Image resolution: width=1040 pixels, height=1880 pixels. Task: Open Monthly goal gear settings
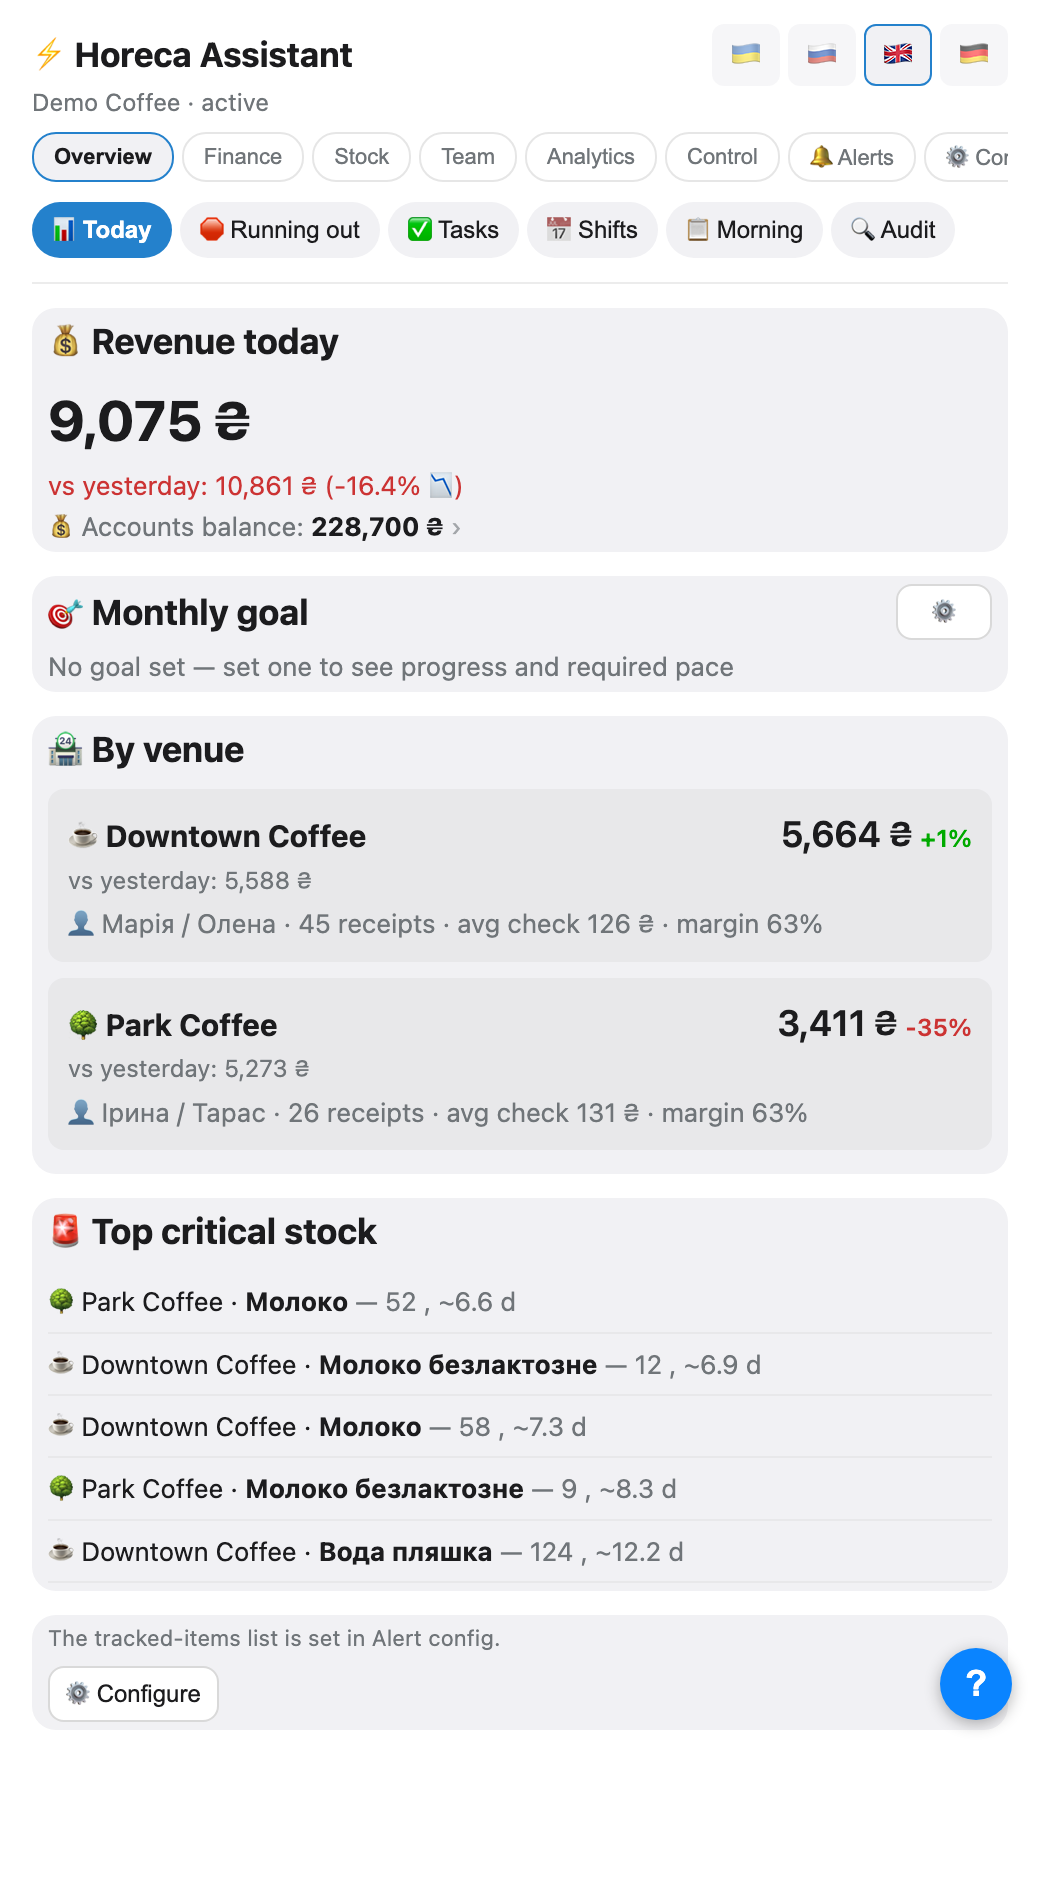point(943,612)
